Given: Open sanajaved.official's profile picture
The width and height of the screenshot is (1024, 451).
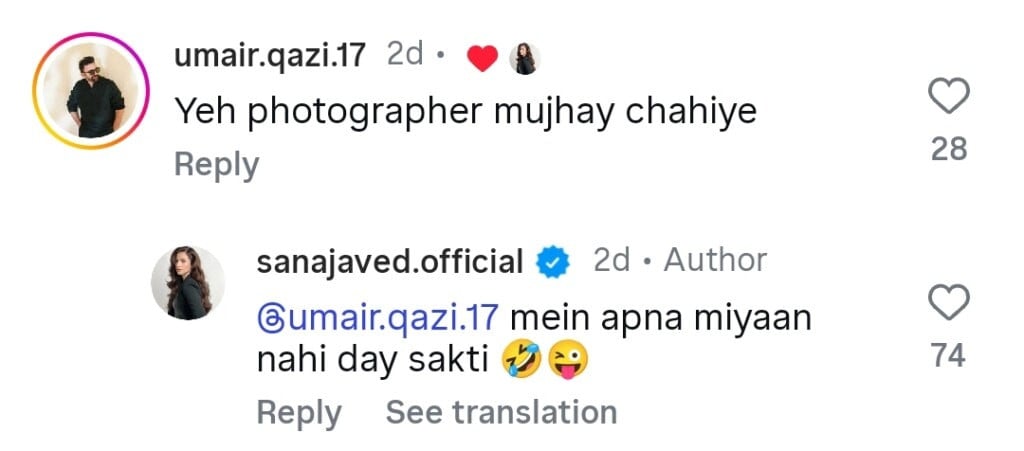Looking at the screenshot, I should 187,283.
